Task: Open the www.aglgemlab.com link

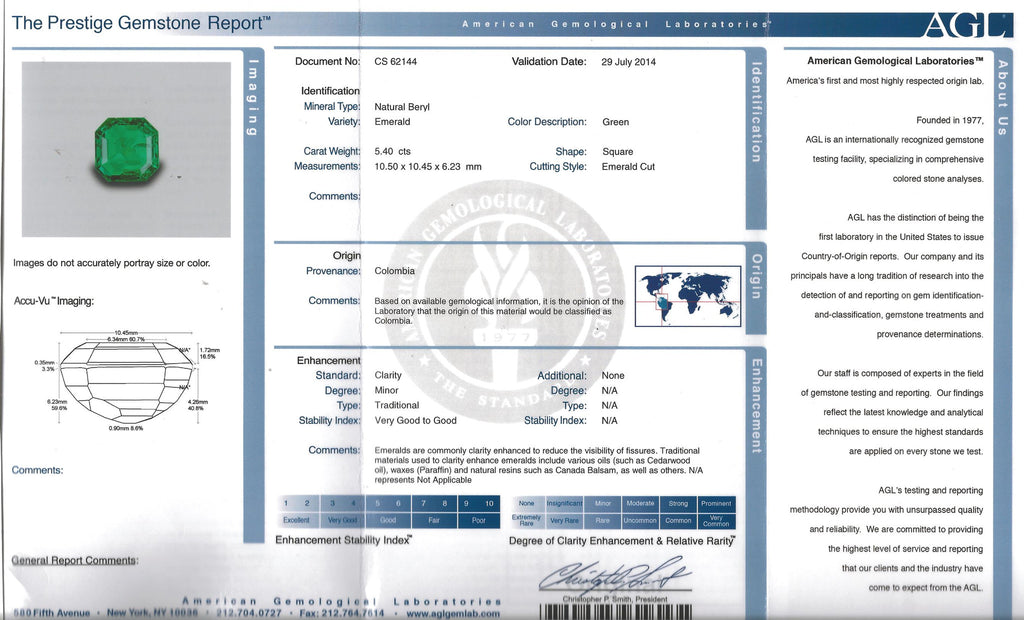Action: coord(455,612)
